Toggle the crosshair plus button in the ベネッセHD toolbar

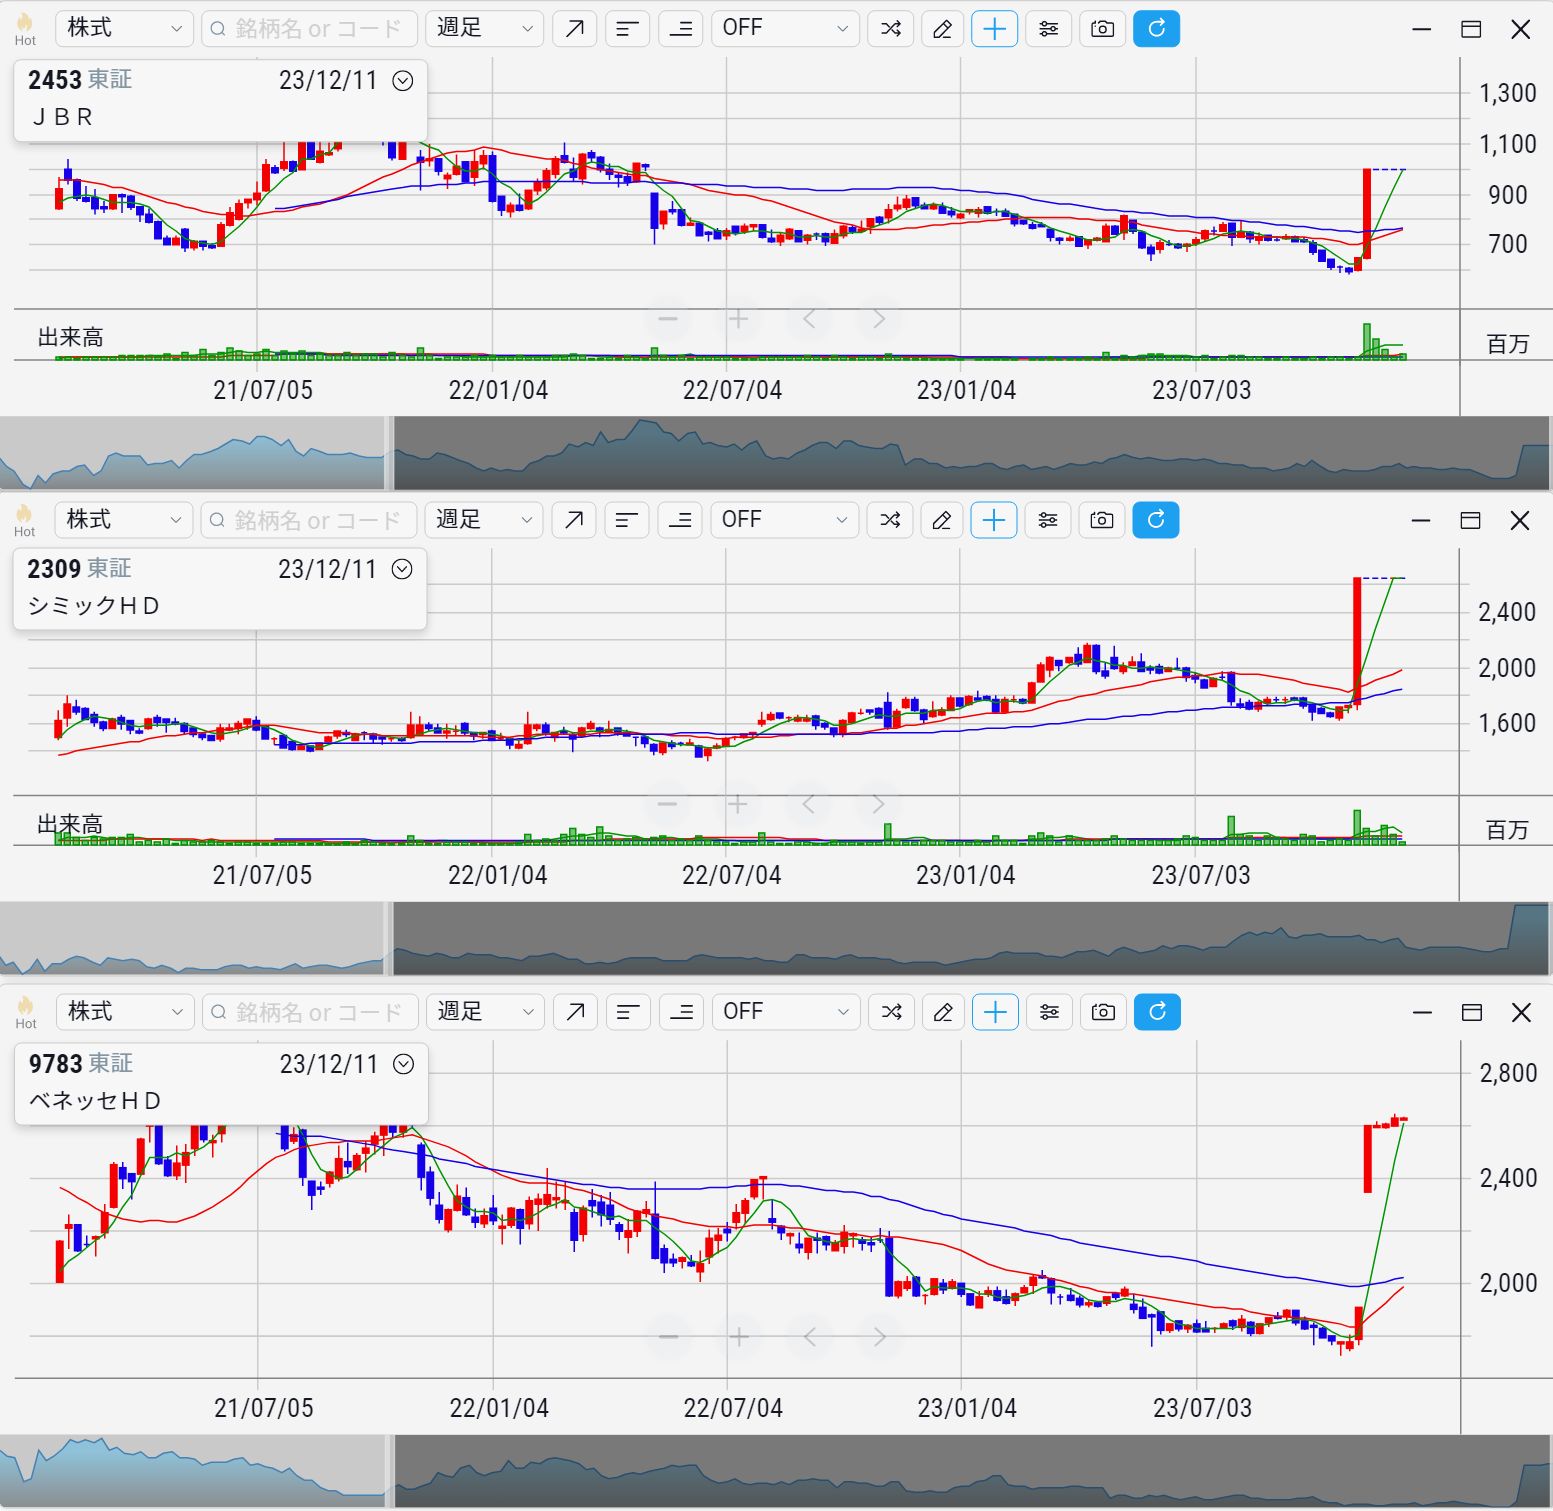(x=995, y=1012)
